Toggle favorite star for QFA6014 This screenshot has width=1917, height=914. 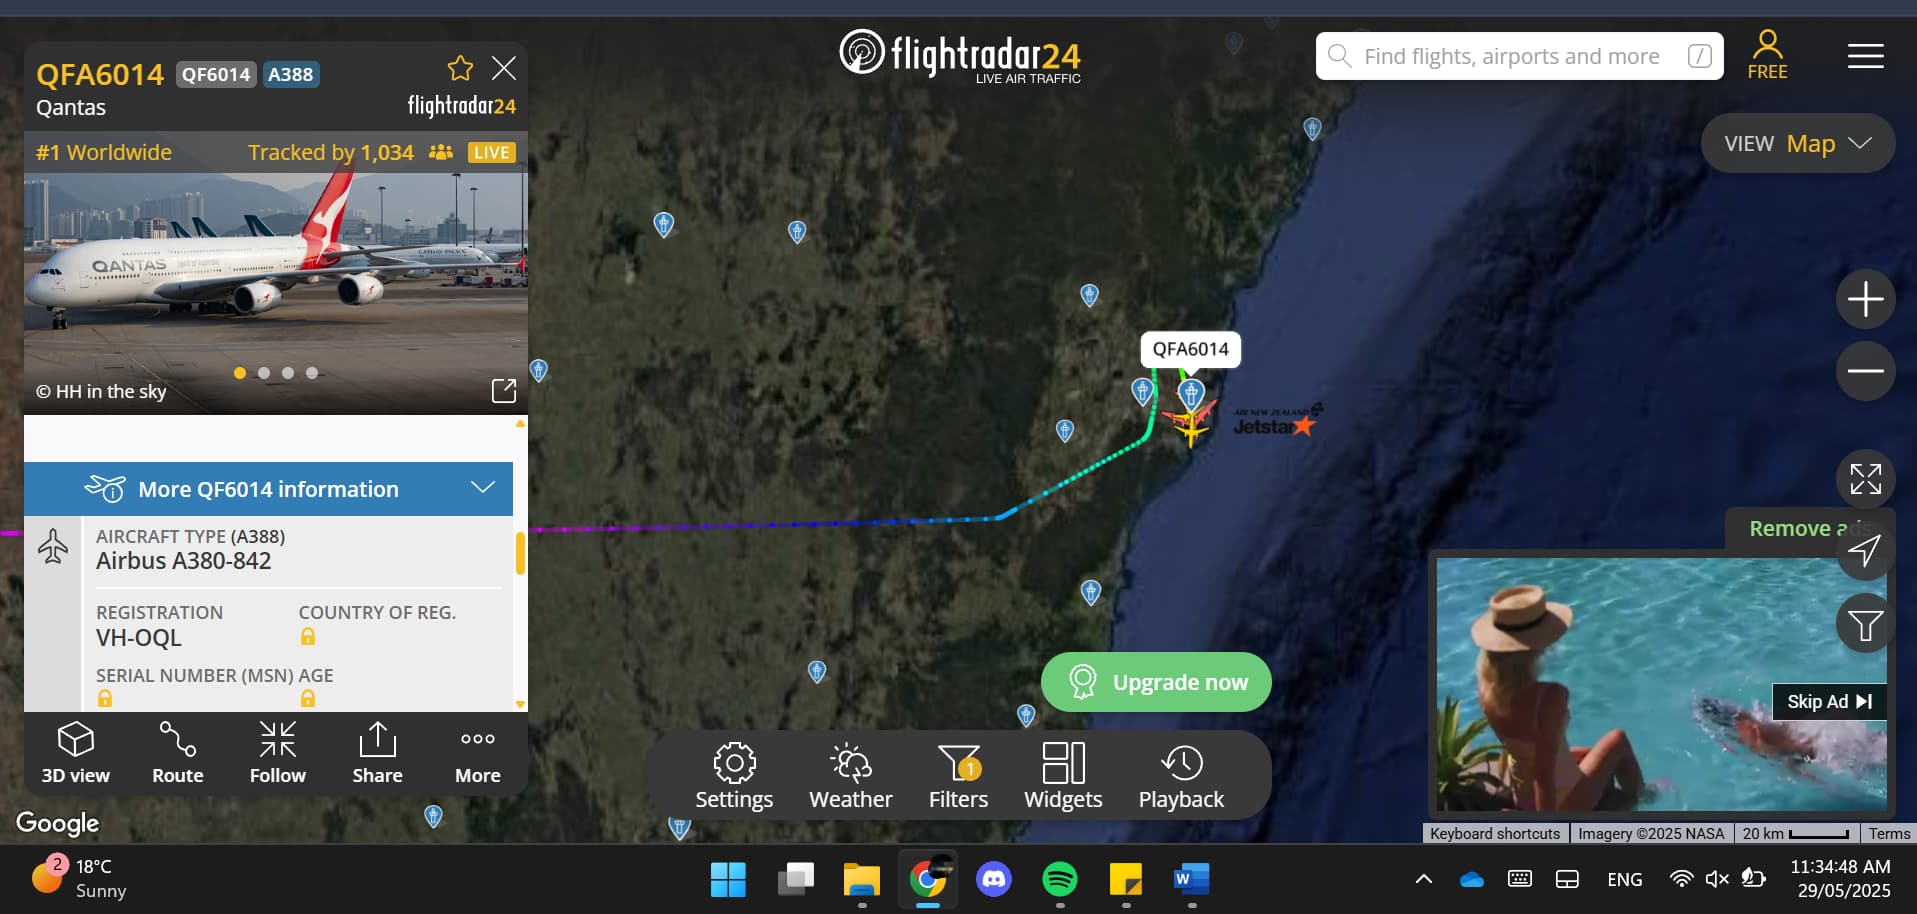coord(460,68)
